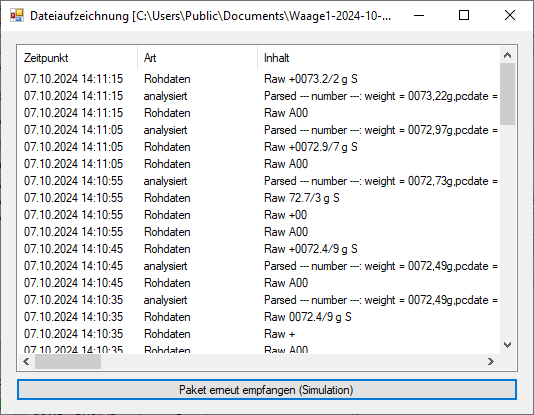Click Paket erneut empfangen (Simulation) button

tap(267, 390)
